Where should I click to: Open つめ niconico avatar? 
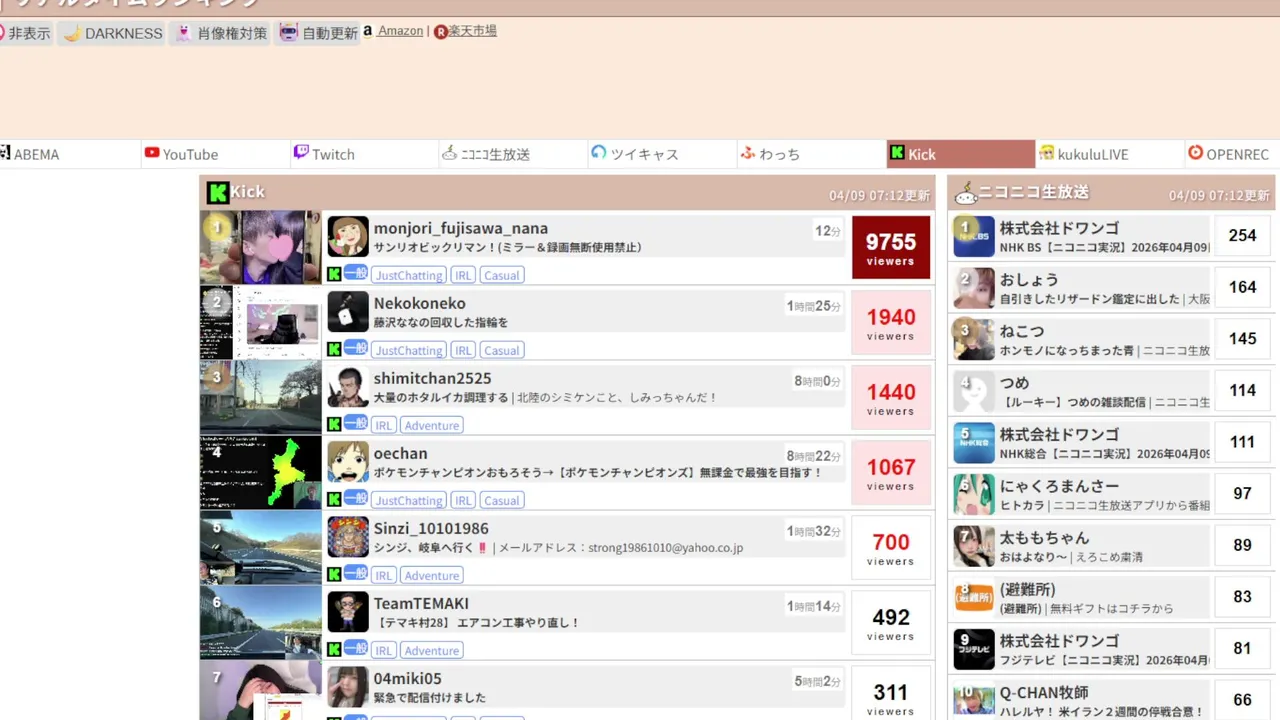(x=974, y=391)
